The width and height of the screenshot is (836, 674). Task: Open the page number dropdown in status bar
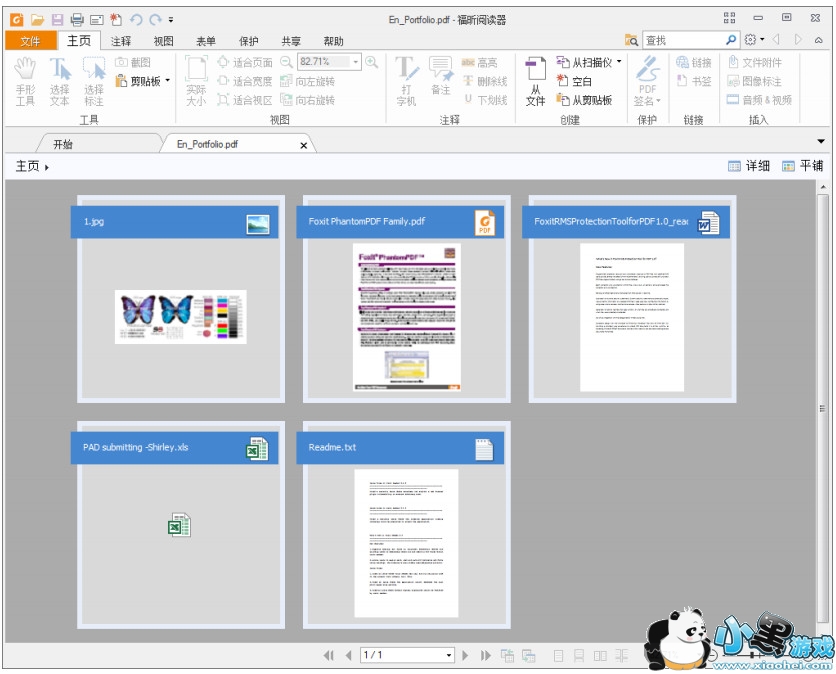(x=449, y=655)
